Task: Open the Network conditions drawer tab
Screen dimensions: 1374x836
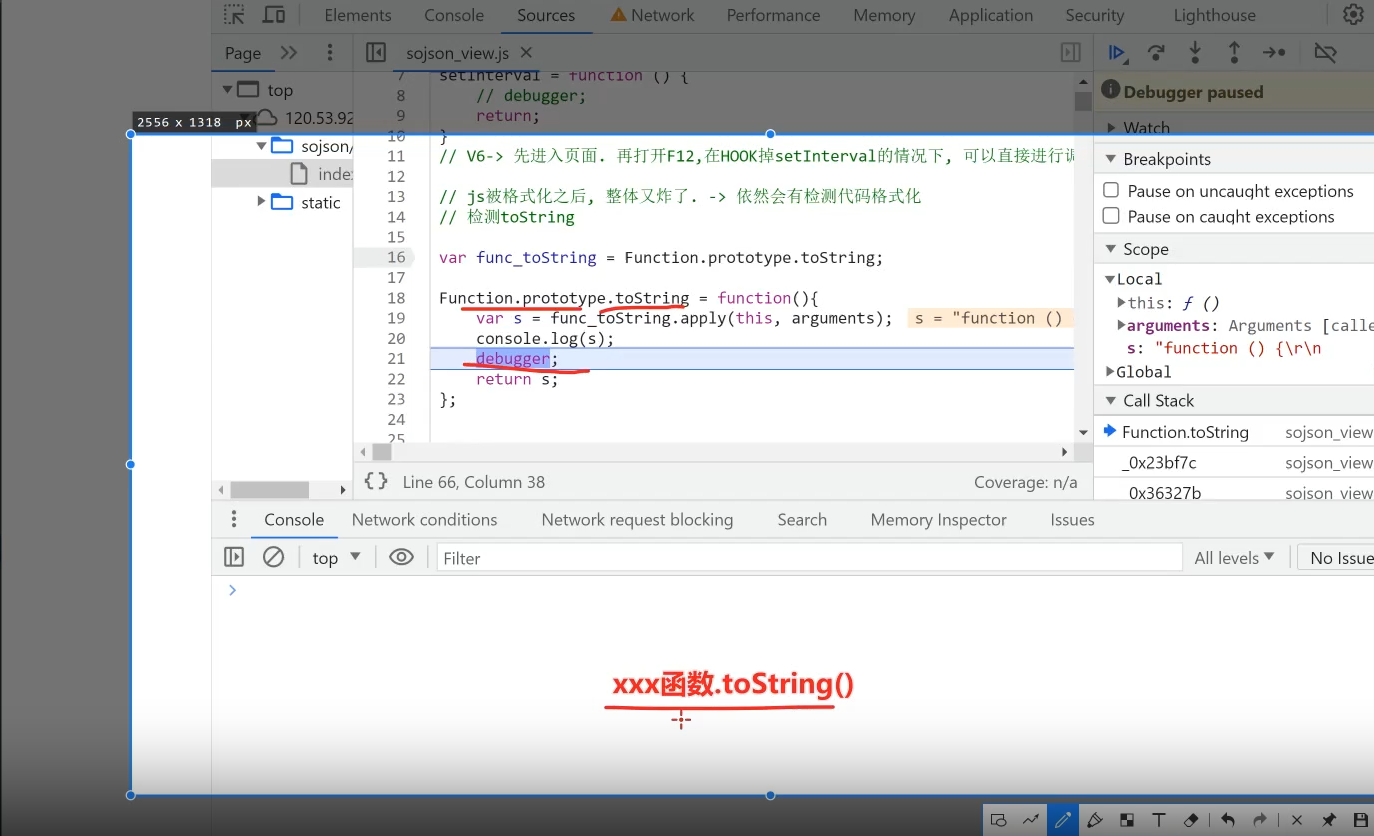Action: pos(424,519)
